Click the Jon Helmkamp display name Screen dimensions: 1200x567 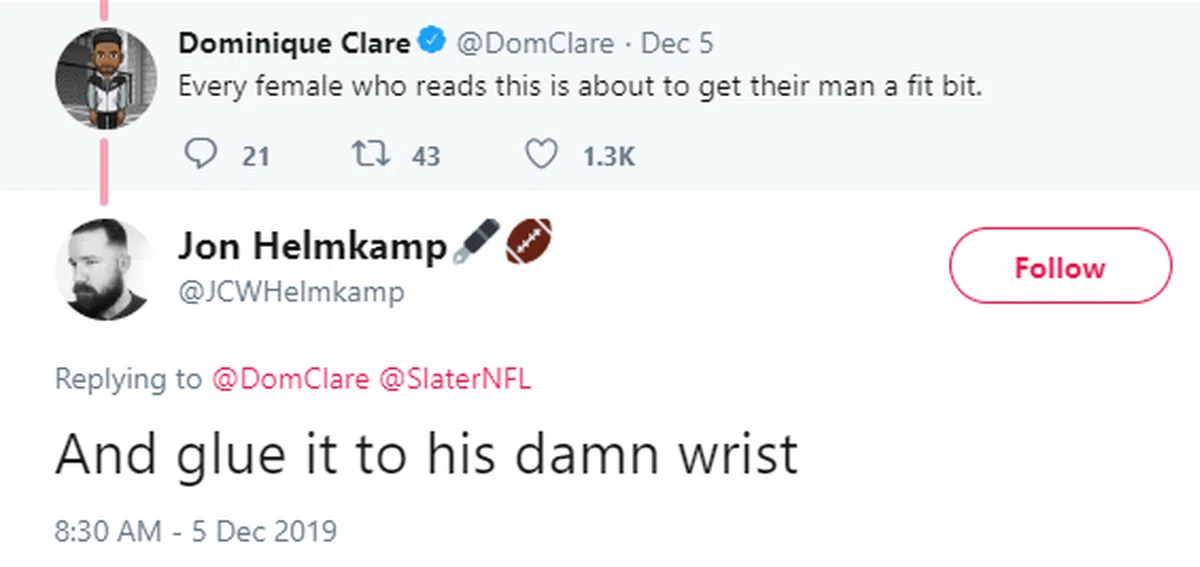pos(312,246)
